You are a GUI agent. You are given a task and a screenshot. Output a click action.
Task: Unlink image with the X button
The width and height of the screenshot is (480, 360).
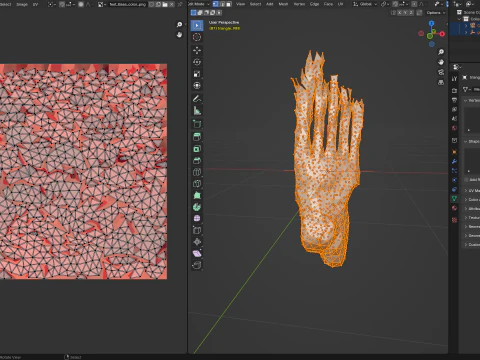point(171,4)
